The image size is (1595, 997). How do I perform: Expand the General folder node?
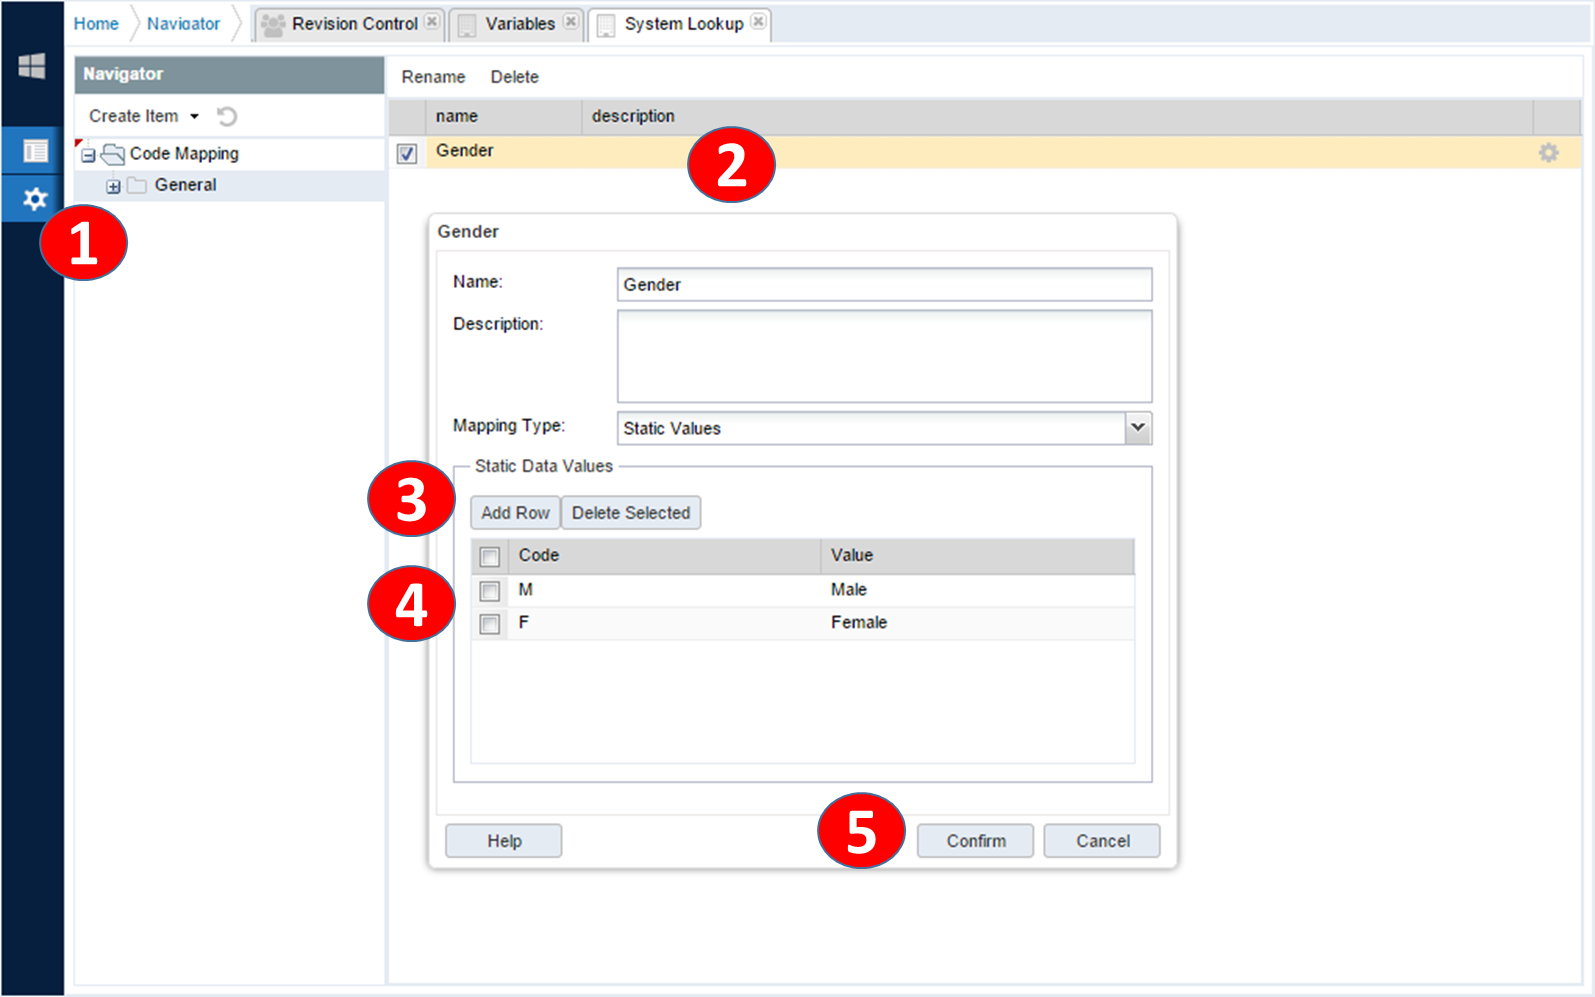click(x=113, y=186)
